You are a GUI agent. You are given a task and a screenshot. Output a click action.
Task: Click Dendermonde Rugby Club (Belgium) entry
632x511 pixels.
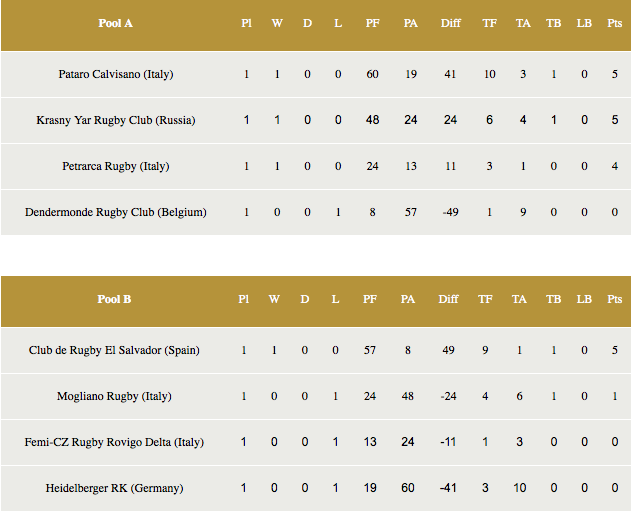pos(116,212)
